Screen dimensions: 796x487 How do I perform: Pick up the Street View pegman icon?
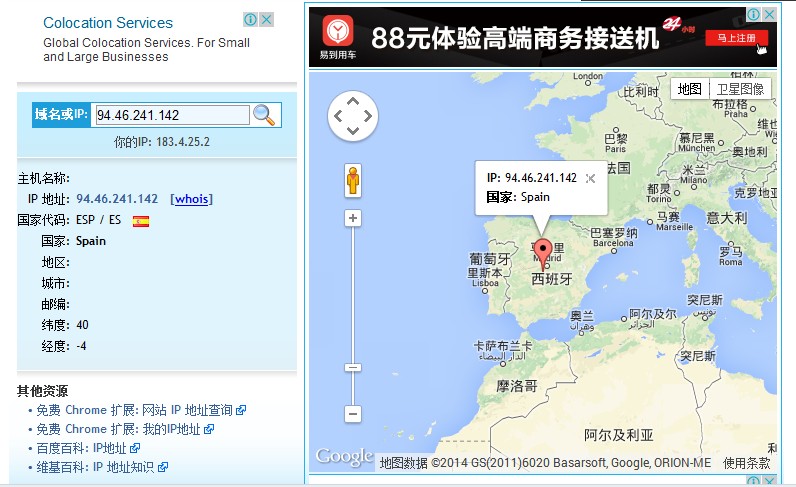pyautogui.click(x=353, y=180)
